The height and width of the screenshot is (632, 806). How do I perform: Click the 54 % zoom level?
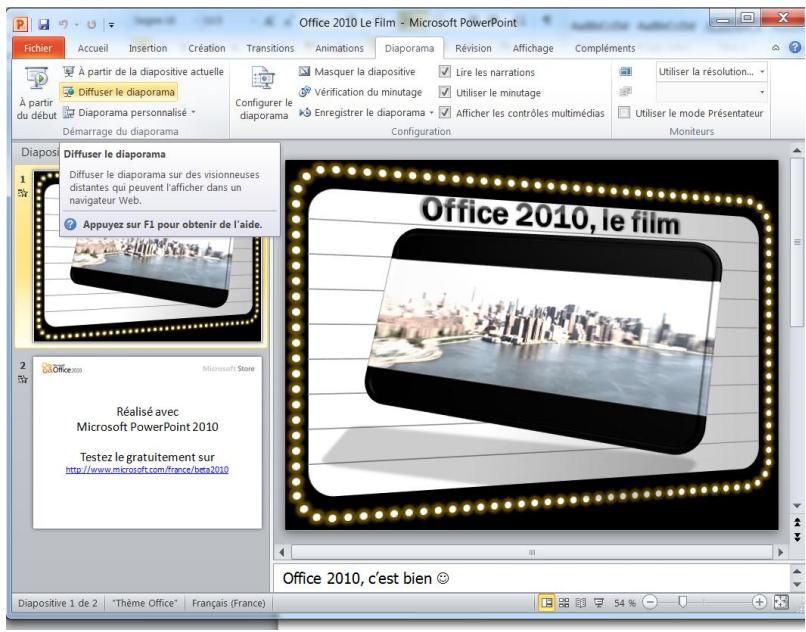625,603
